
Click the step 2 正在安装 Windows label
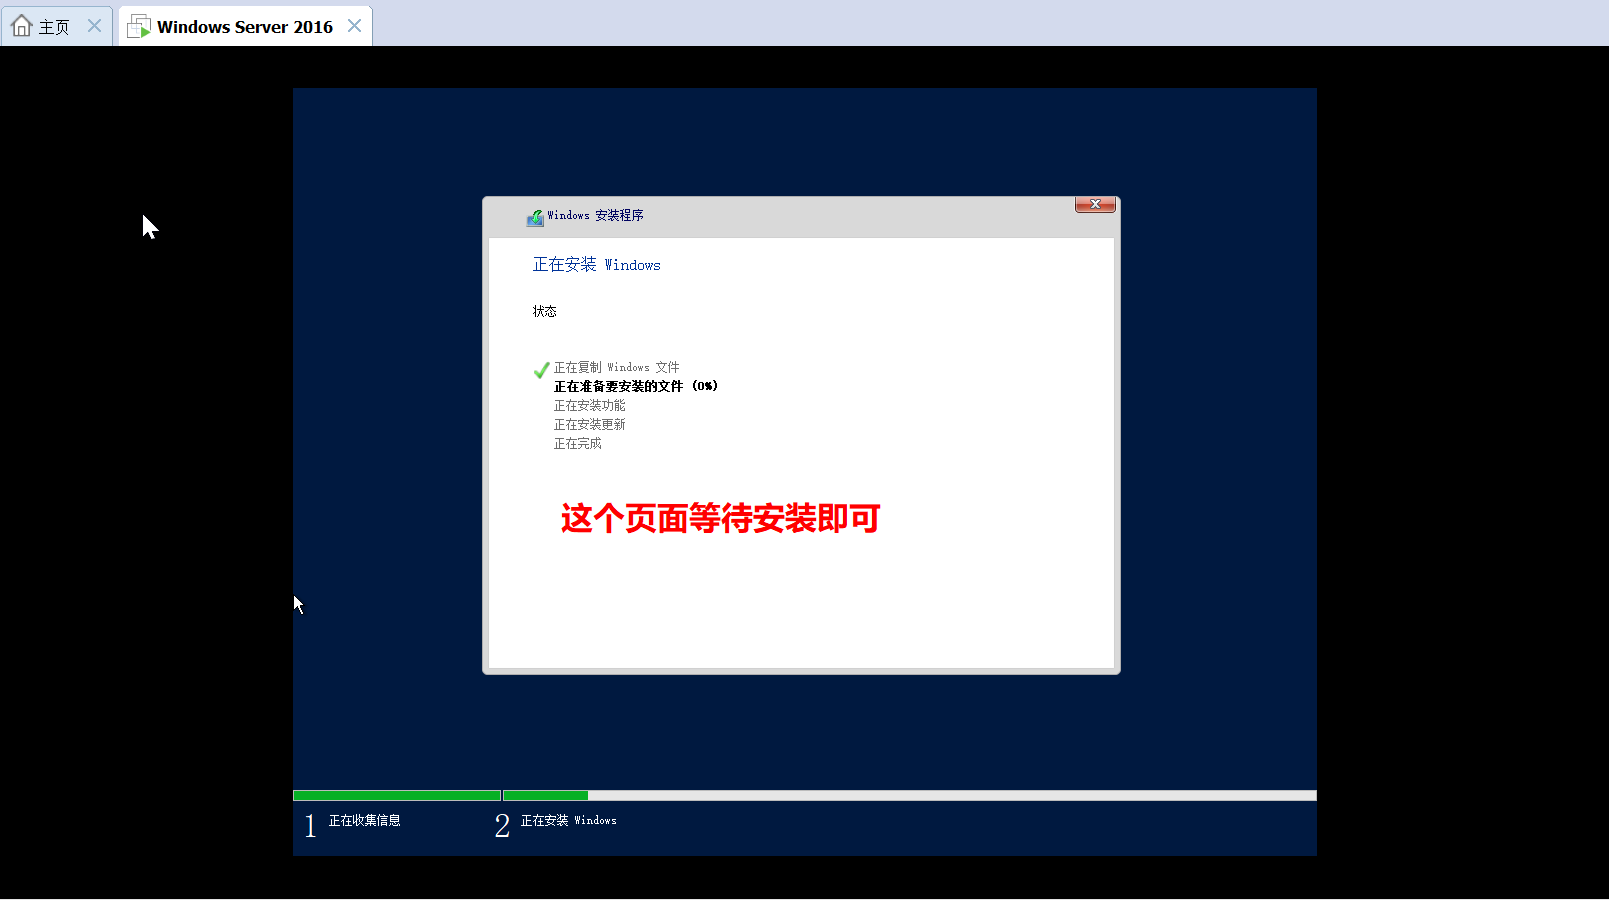coord(568,820)
